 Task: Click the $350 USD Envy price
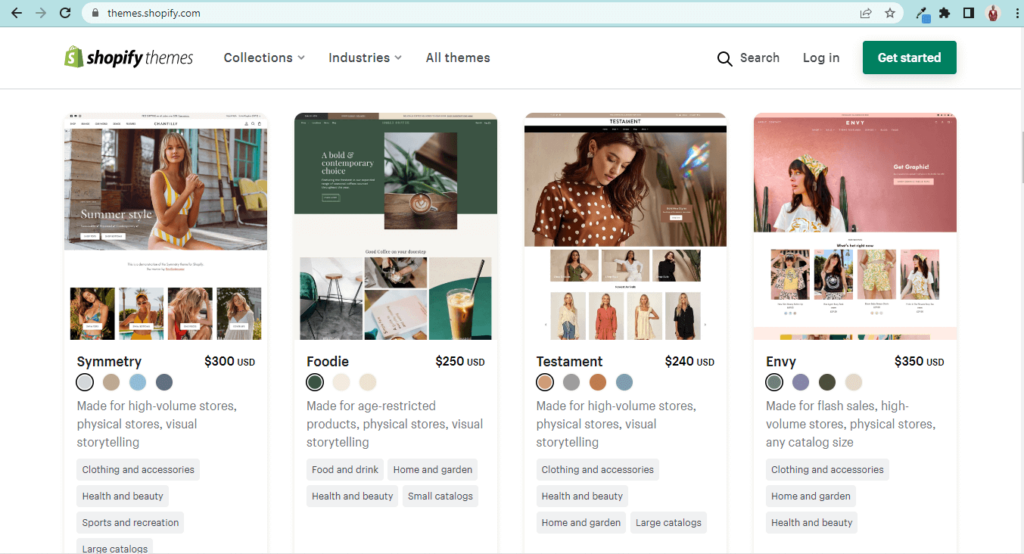coord(919,361)
